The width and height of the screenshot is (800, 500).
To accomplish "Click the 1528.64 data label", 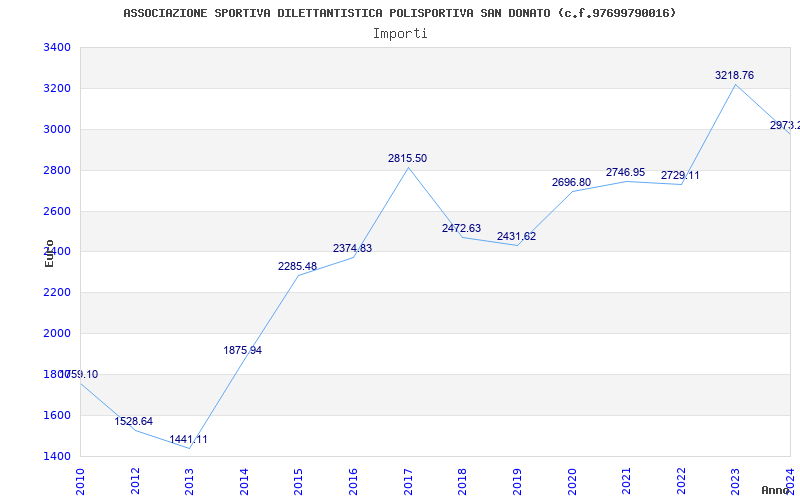I will pos(133,421).
